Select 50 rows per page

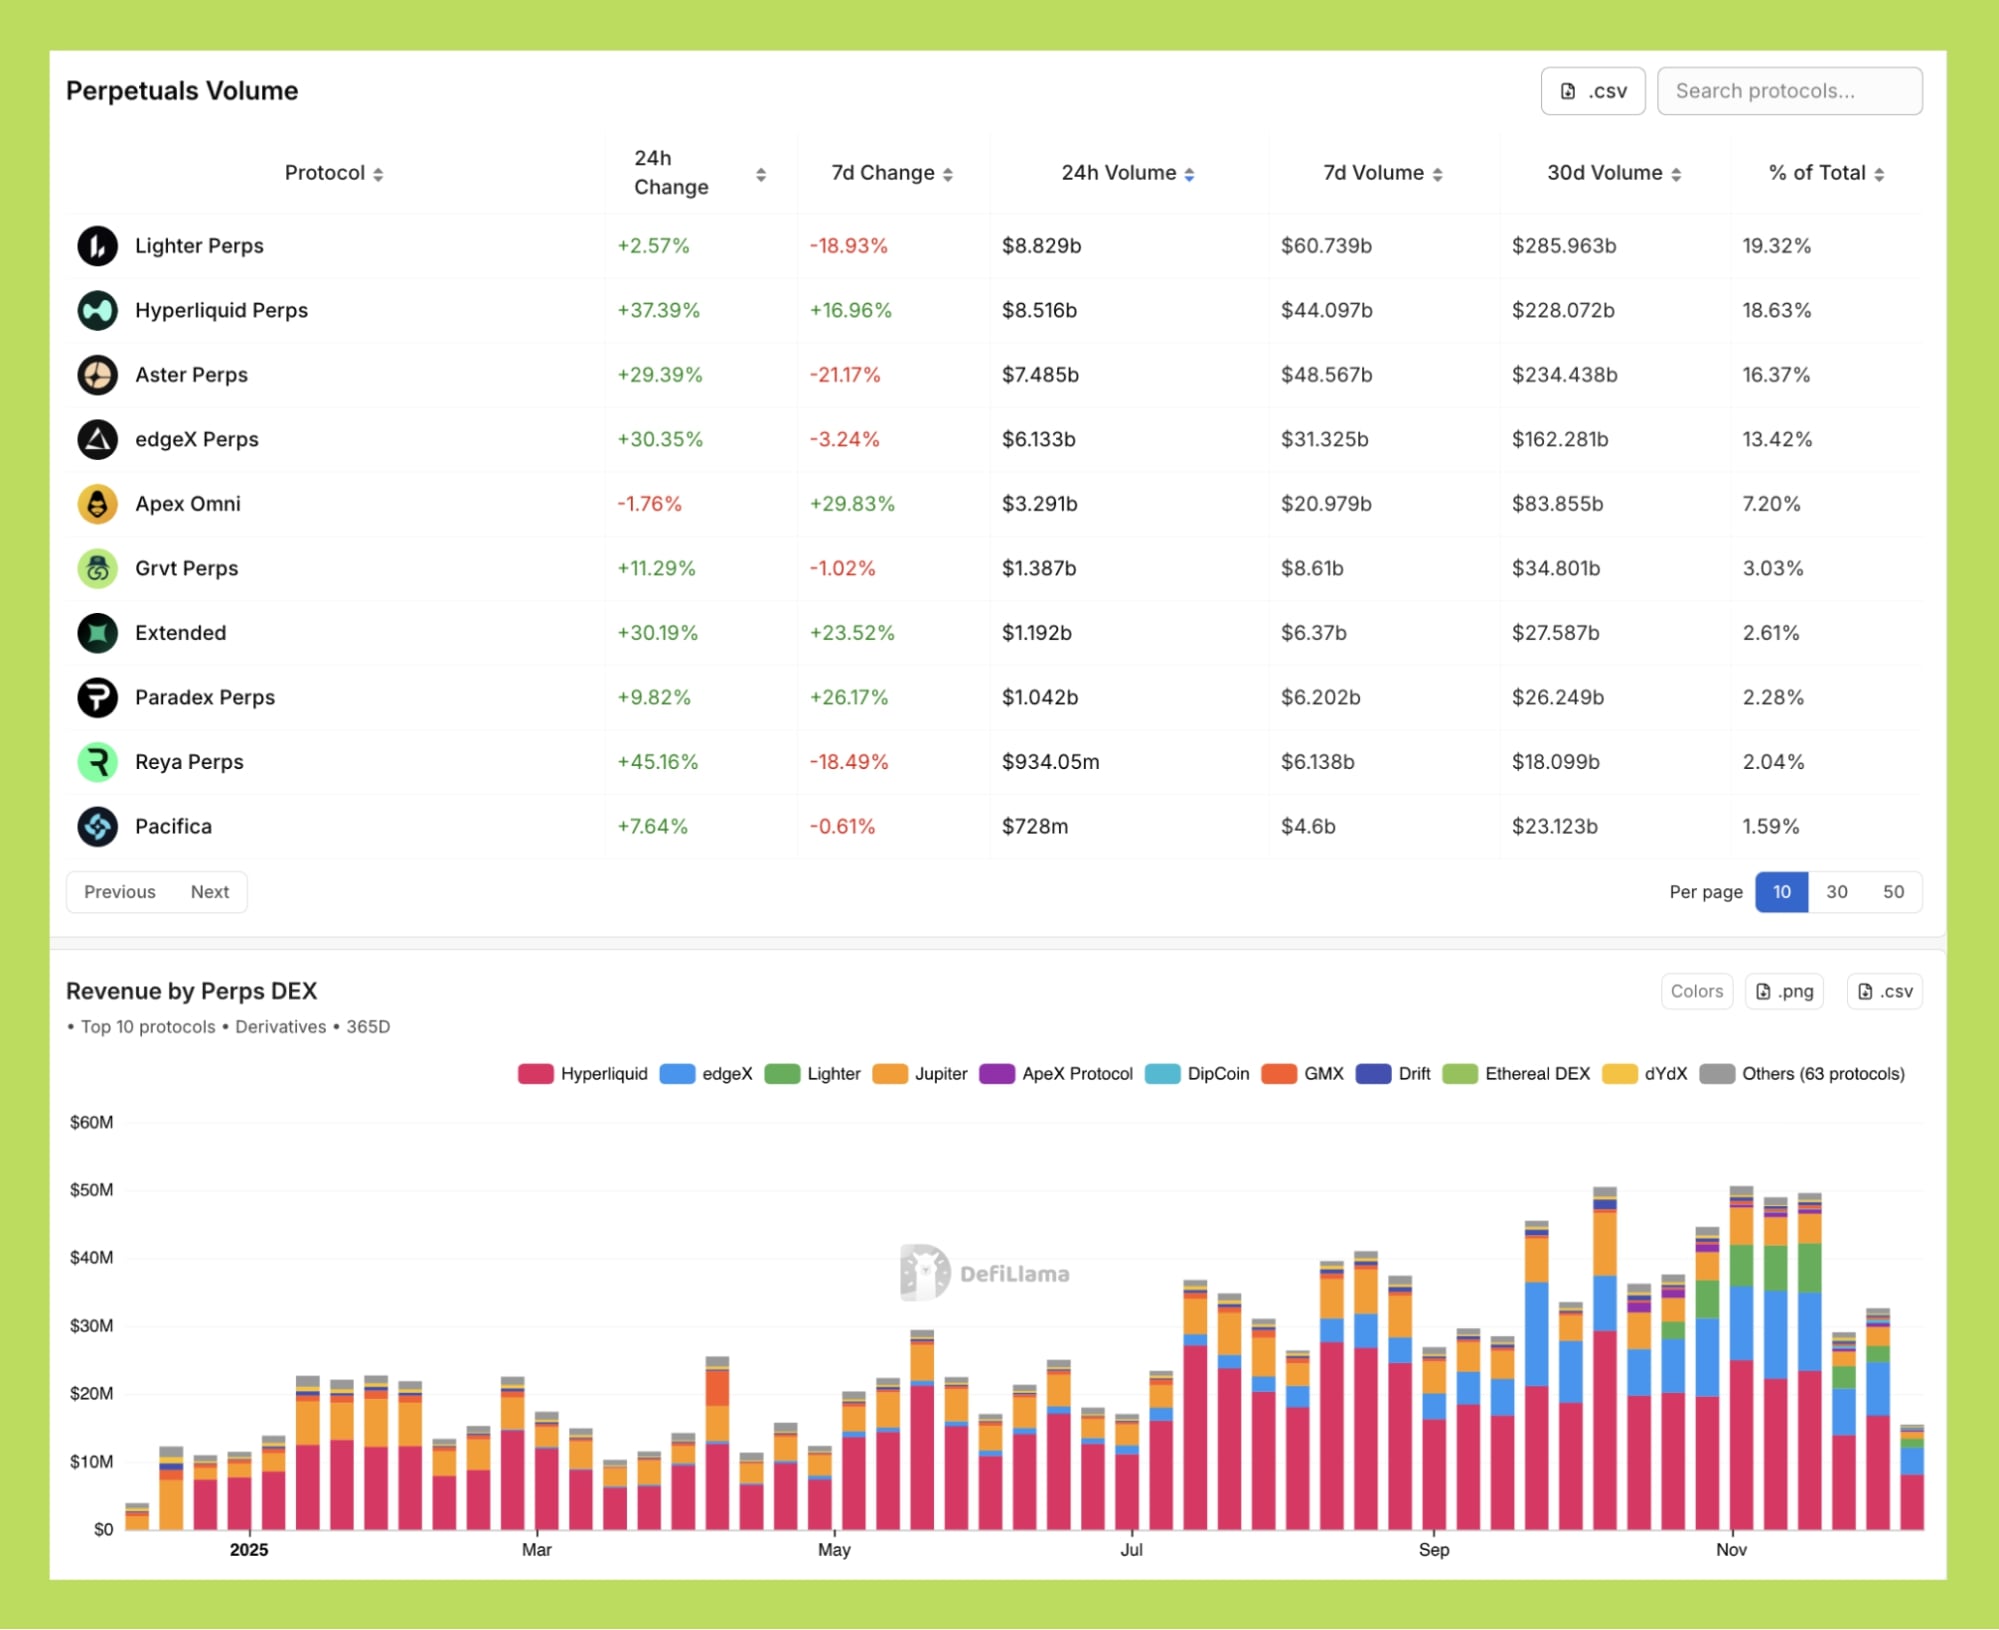tap(1893, 892)
